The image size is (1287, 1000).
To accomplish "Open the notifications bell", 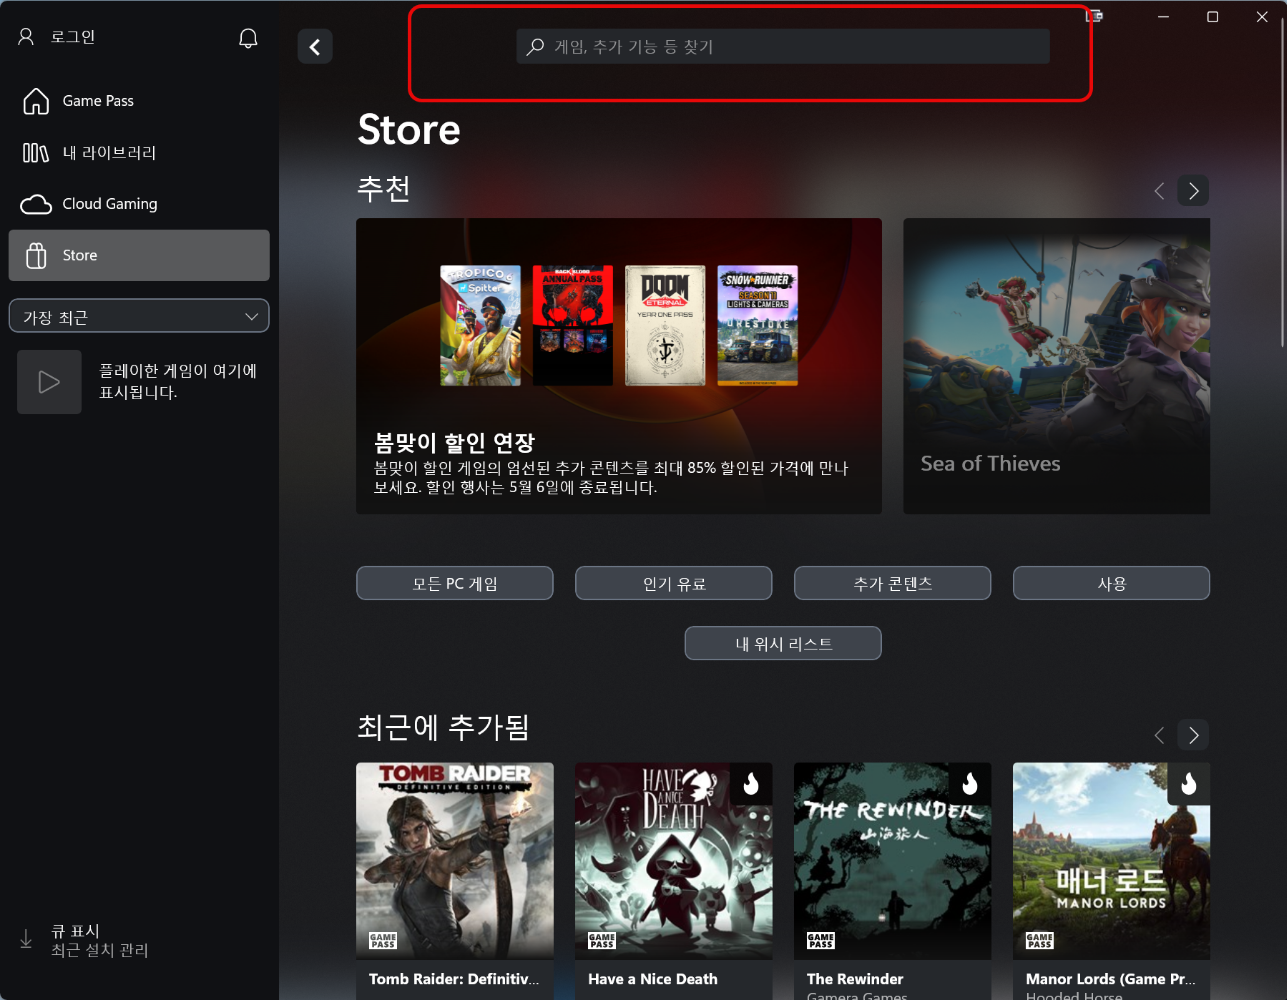I will pyautogui.click(x=248, y=38).
